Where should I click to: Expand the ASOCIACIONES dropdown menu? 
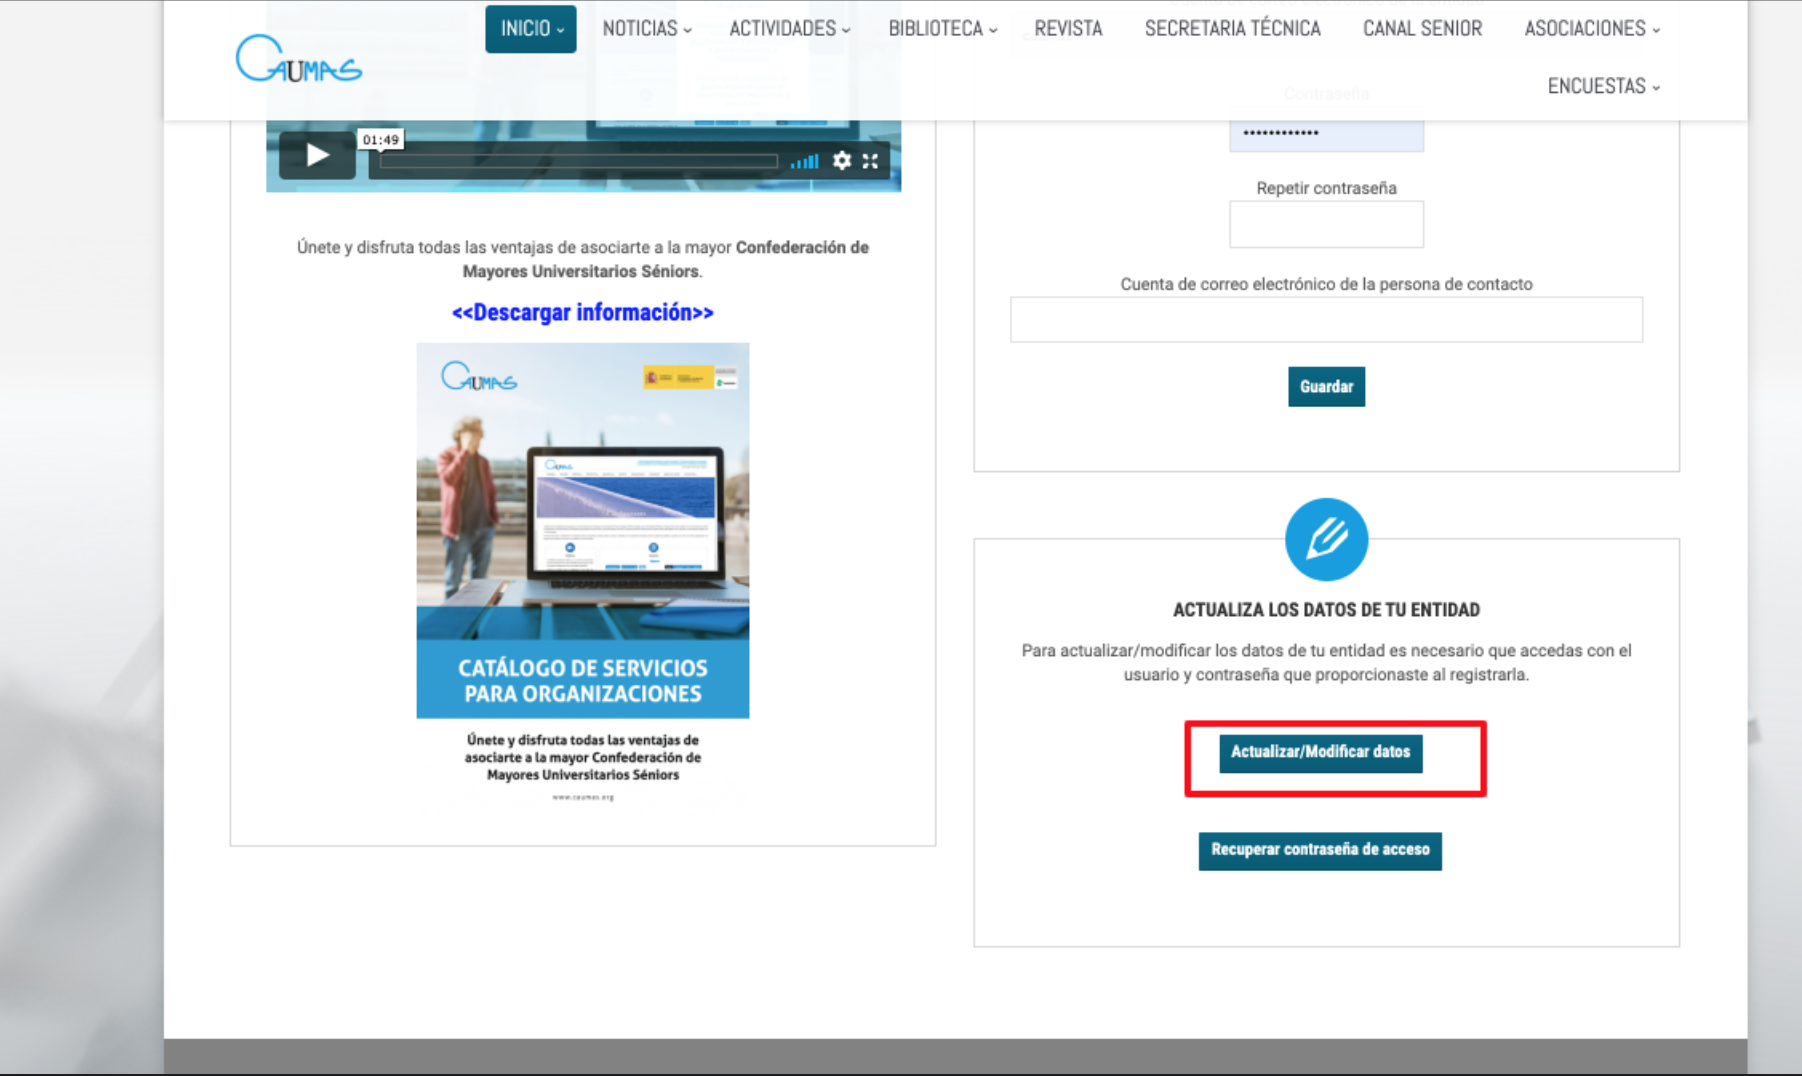click(x=1592, y=29)
